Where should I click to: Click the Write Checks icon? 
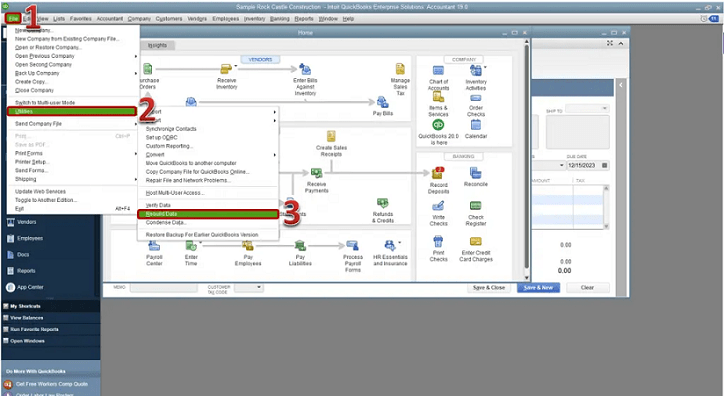click(438, 206)
